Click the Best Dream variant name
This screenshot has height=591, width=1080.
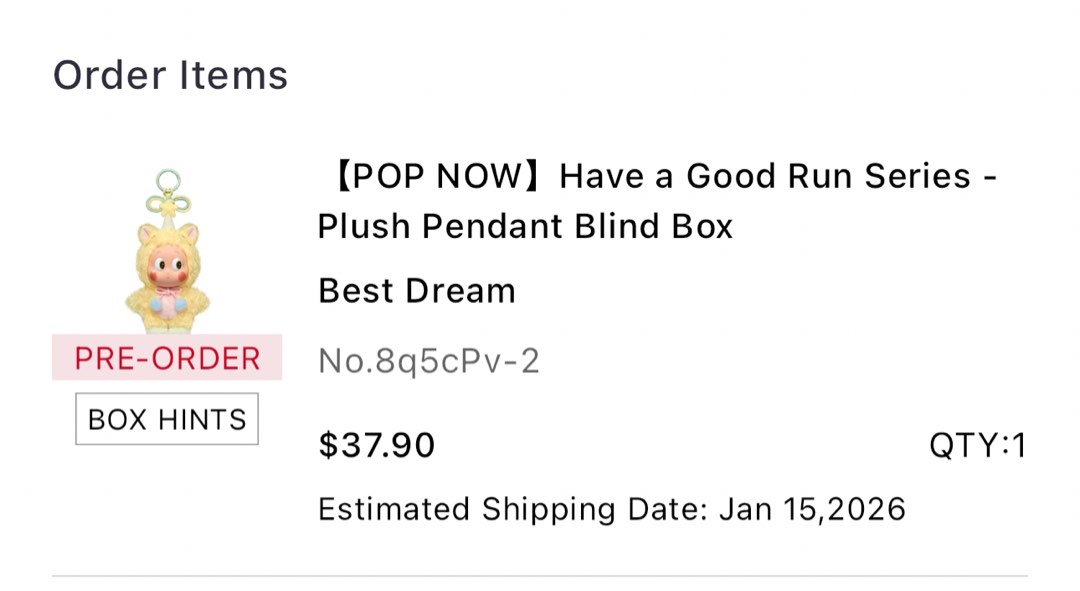tap(417, 291)
